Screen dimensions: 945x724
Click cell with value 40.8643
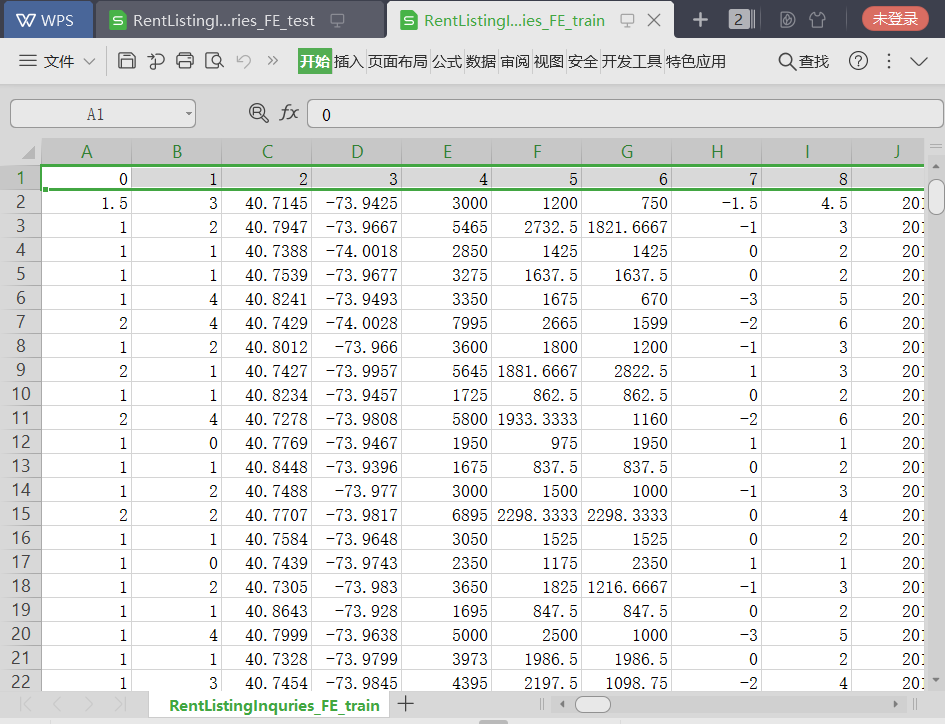pyautogui.click(x=267, y=611)
